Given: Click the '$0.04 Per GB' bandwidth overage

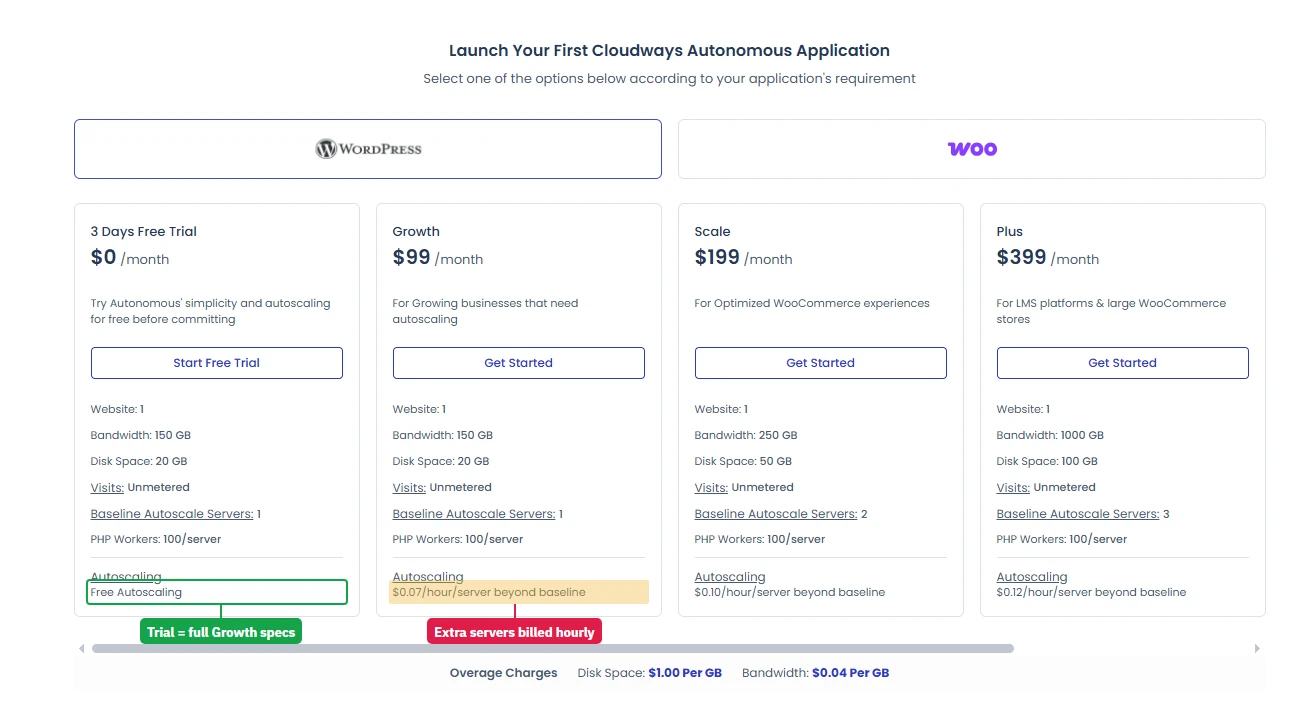Looking at the screenshot, I should tap(851, 673).
